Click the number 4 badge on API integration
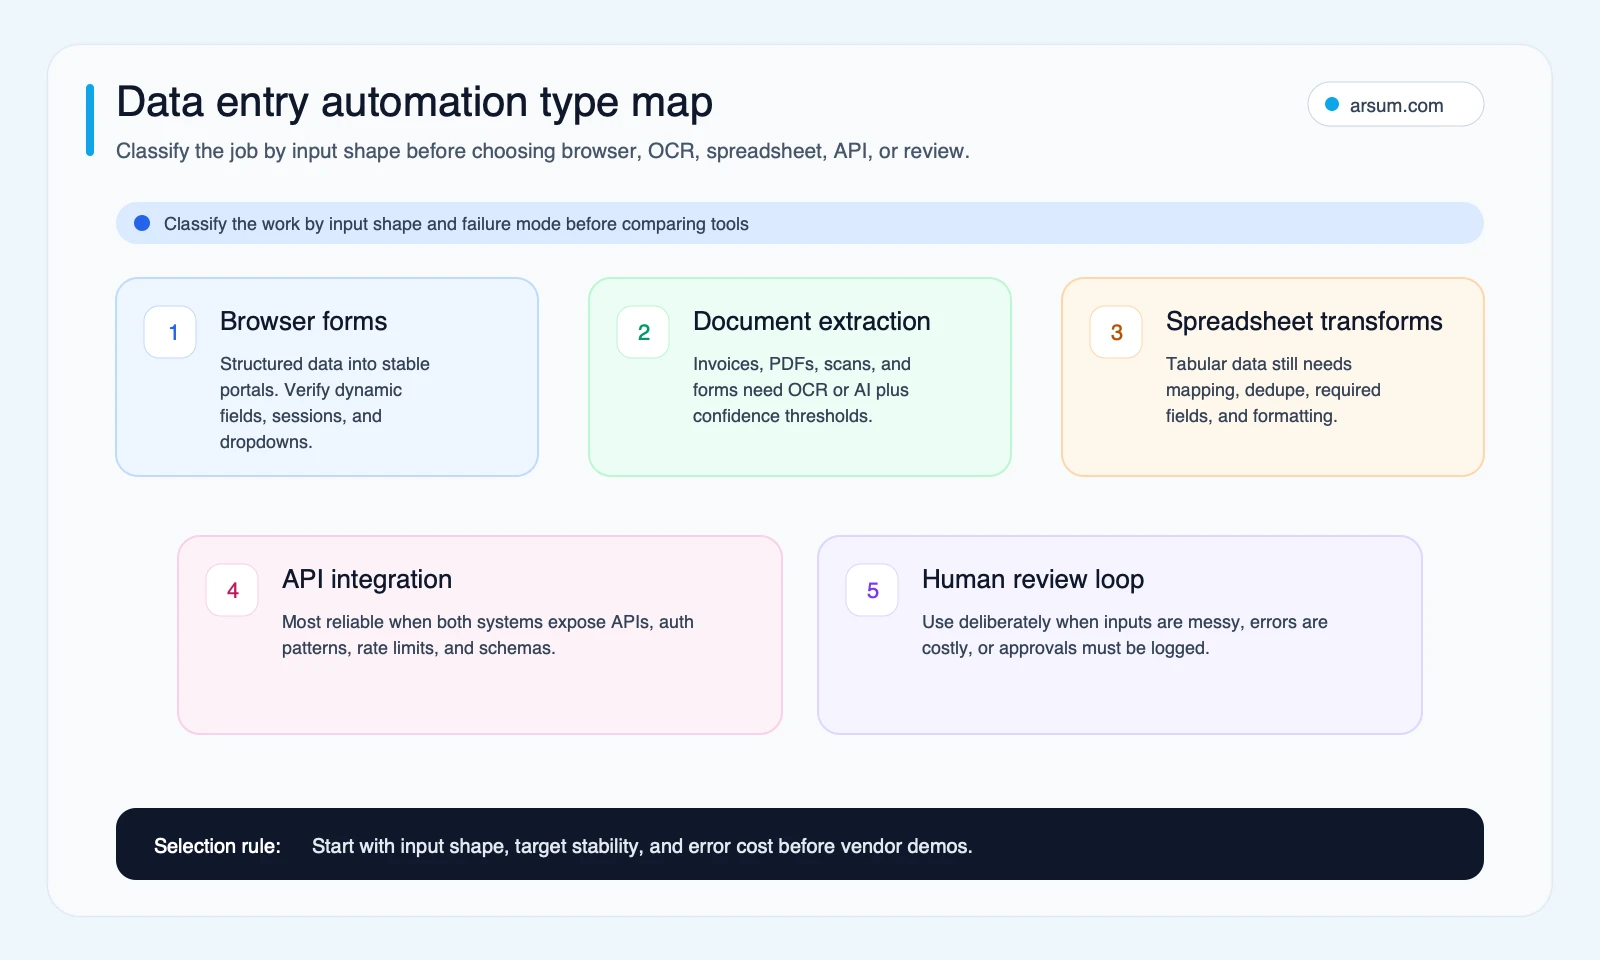Viewport: 1600px width, 960px height. [x=232, y=590]
